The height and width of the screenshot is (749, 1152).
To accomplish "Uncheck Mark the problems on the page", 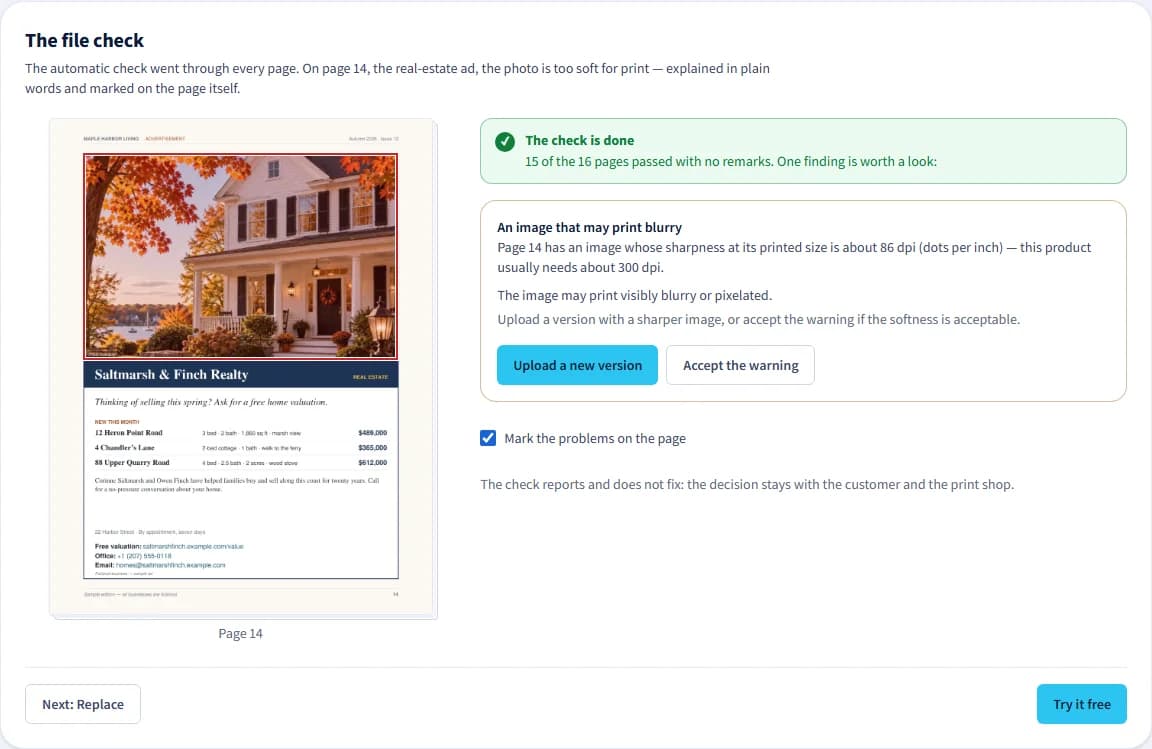I will click(x=488, y=438).
